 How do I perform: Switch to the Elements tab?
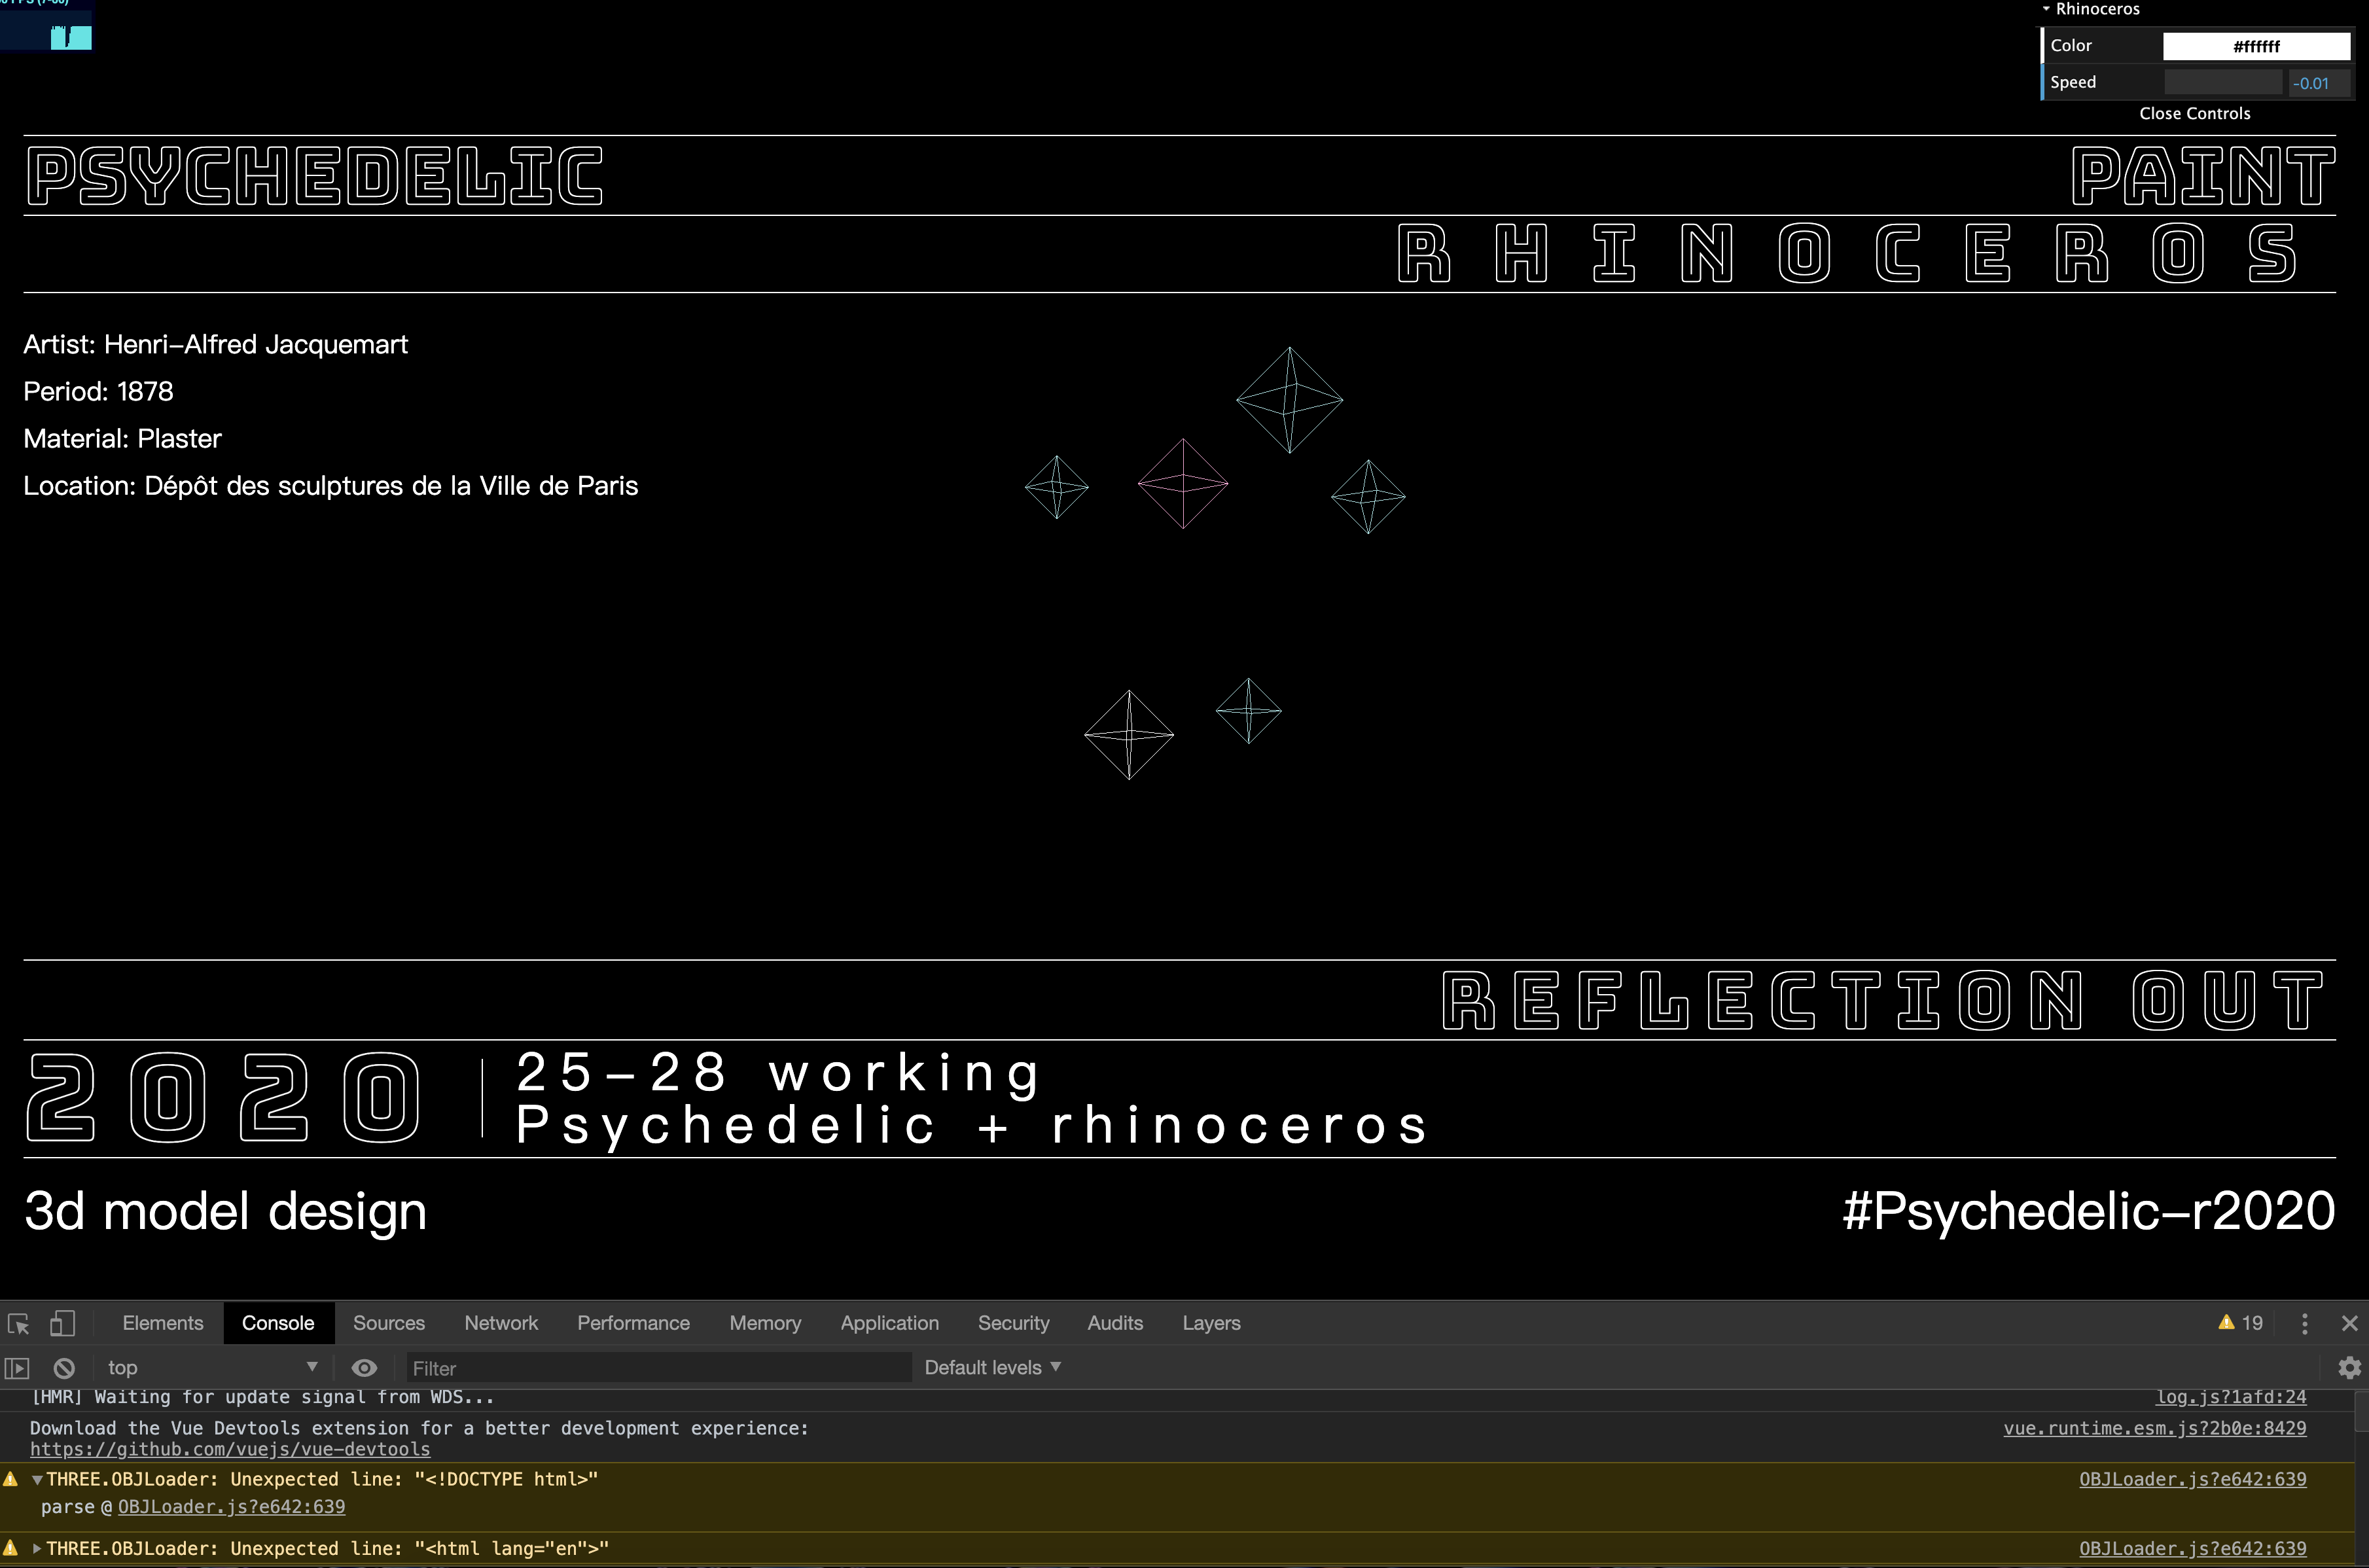coord(162,1323)
